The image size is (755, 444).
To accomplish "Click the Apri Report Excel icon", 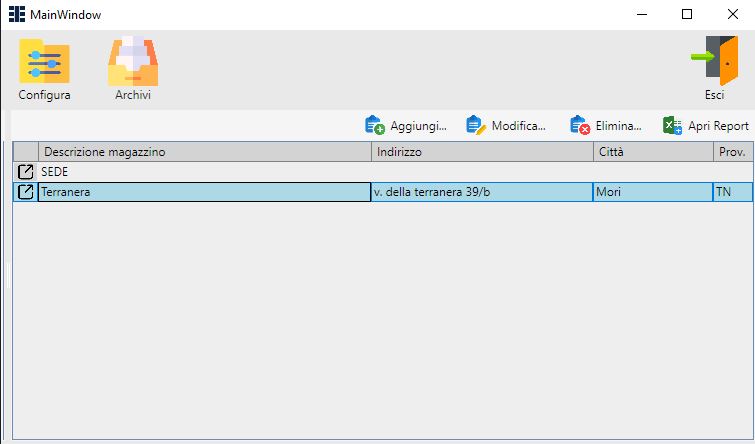I will (672, 126).
